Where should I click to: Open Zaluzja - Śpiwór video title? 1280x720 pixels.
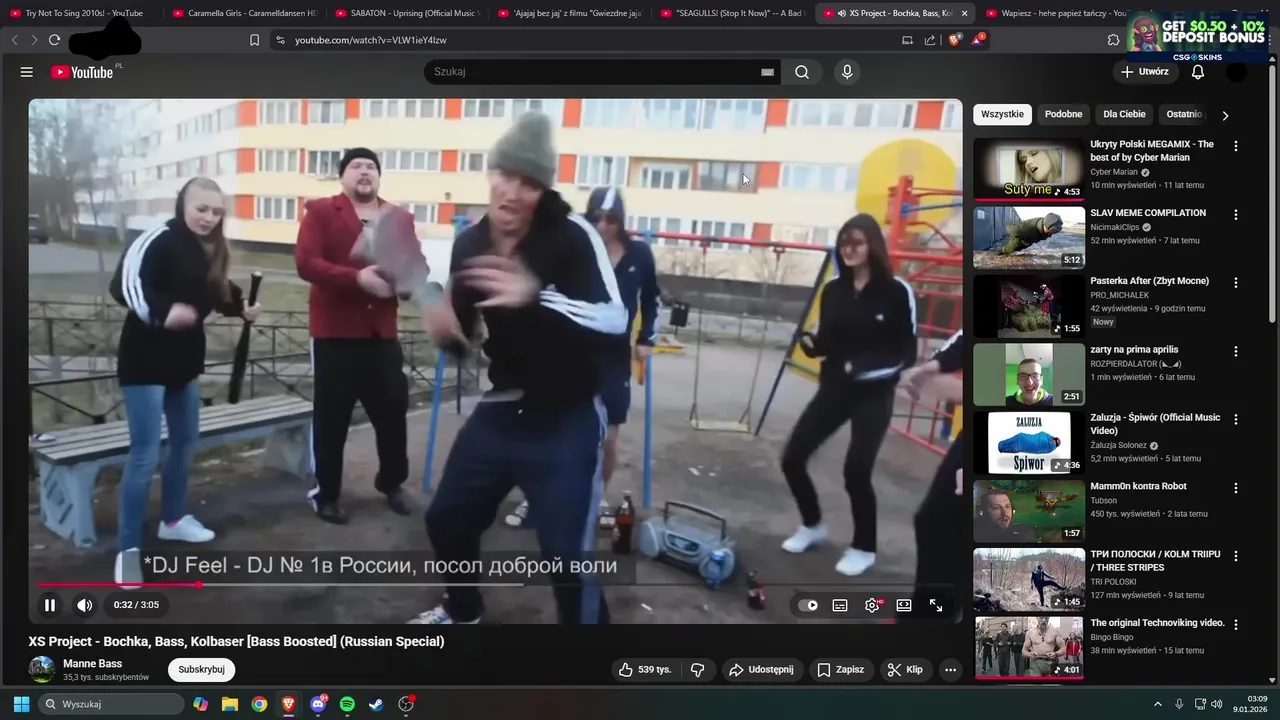(1155, 424)
